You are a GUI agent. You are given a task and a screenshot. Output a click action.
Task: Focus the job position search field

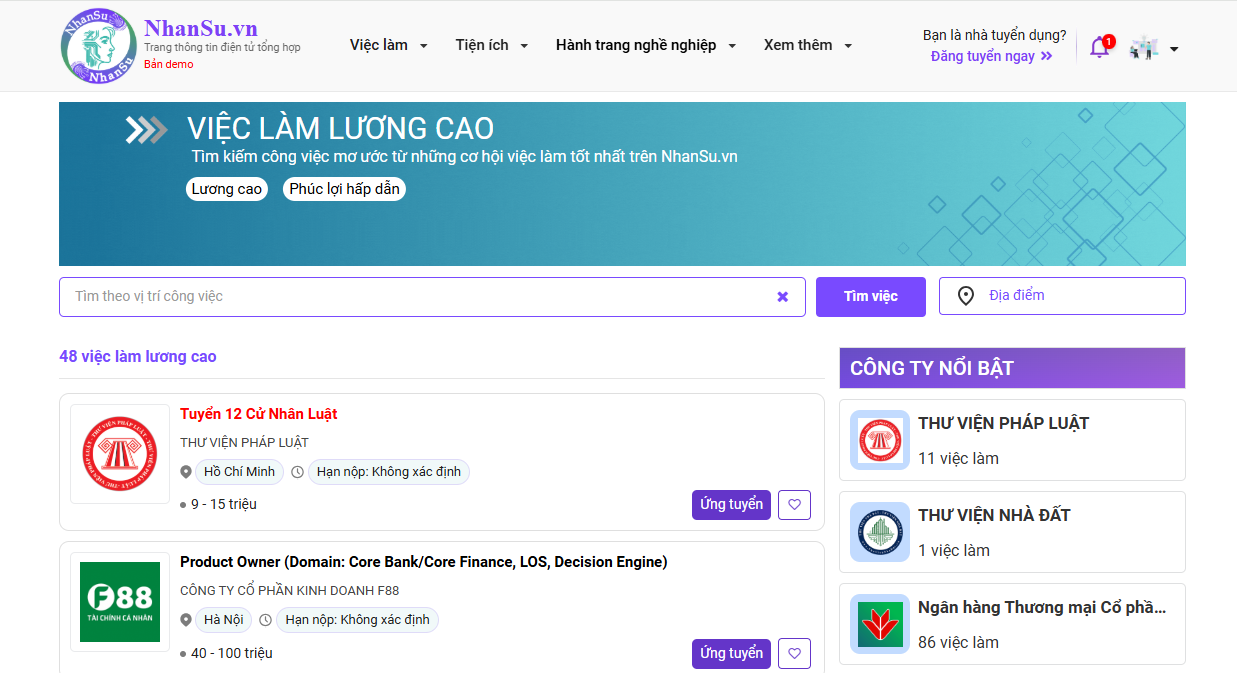click(432, 297)
